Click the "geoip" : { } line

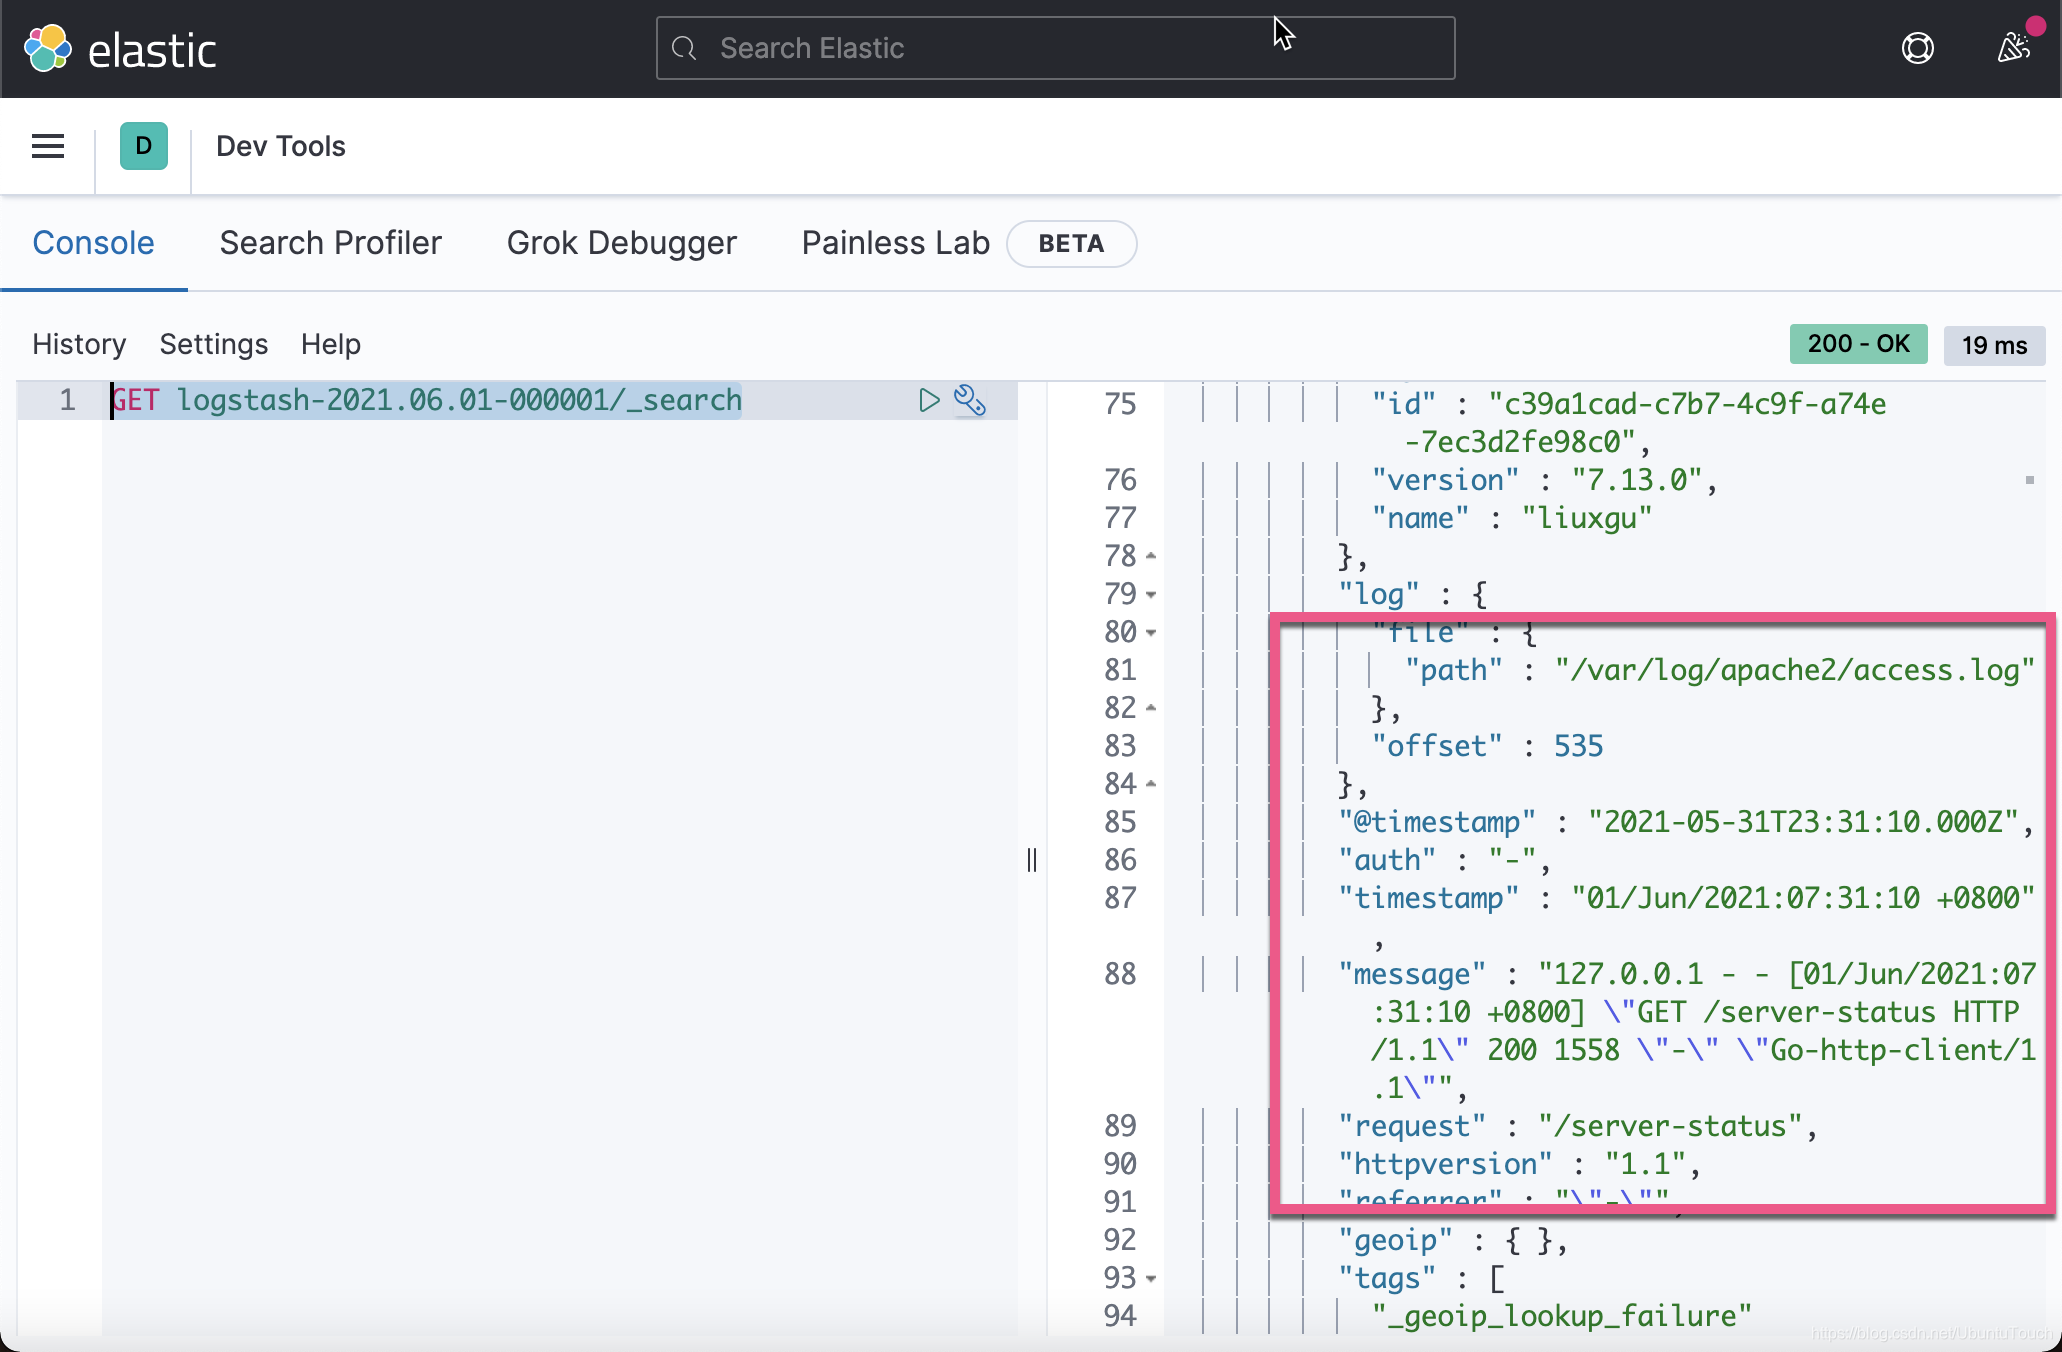click(x=1453, y=1240)
